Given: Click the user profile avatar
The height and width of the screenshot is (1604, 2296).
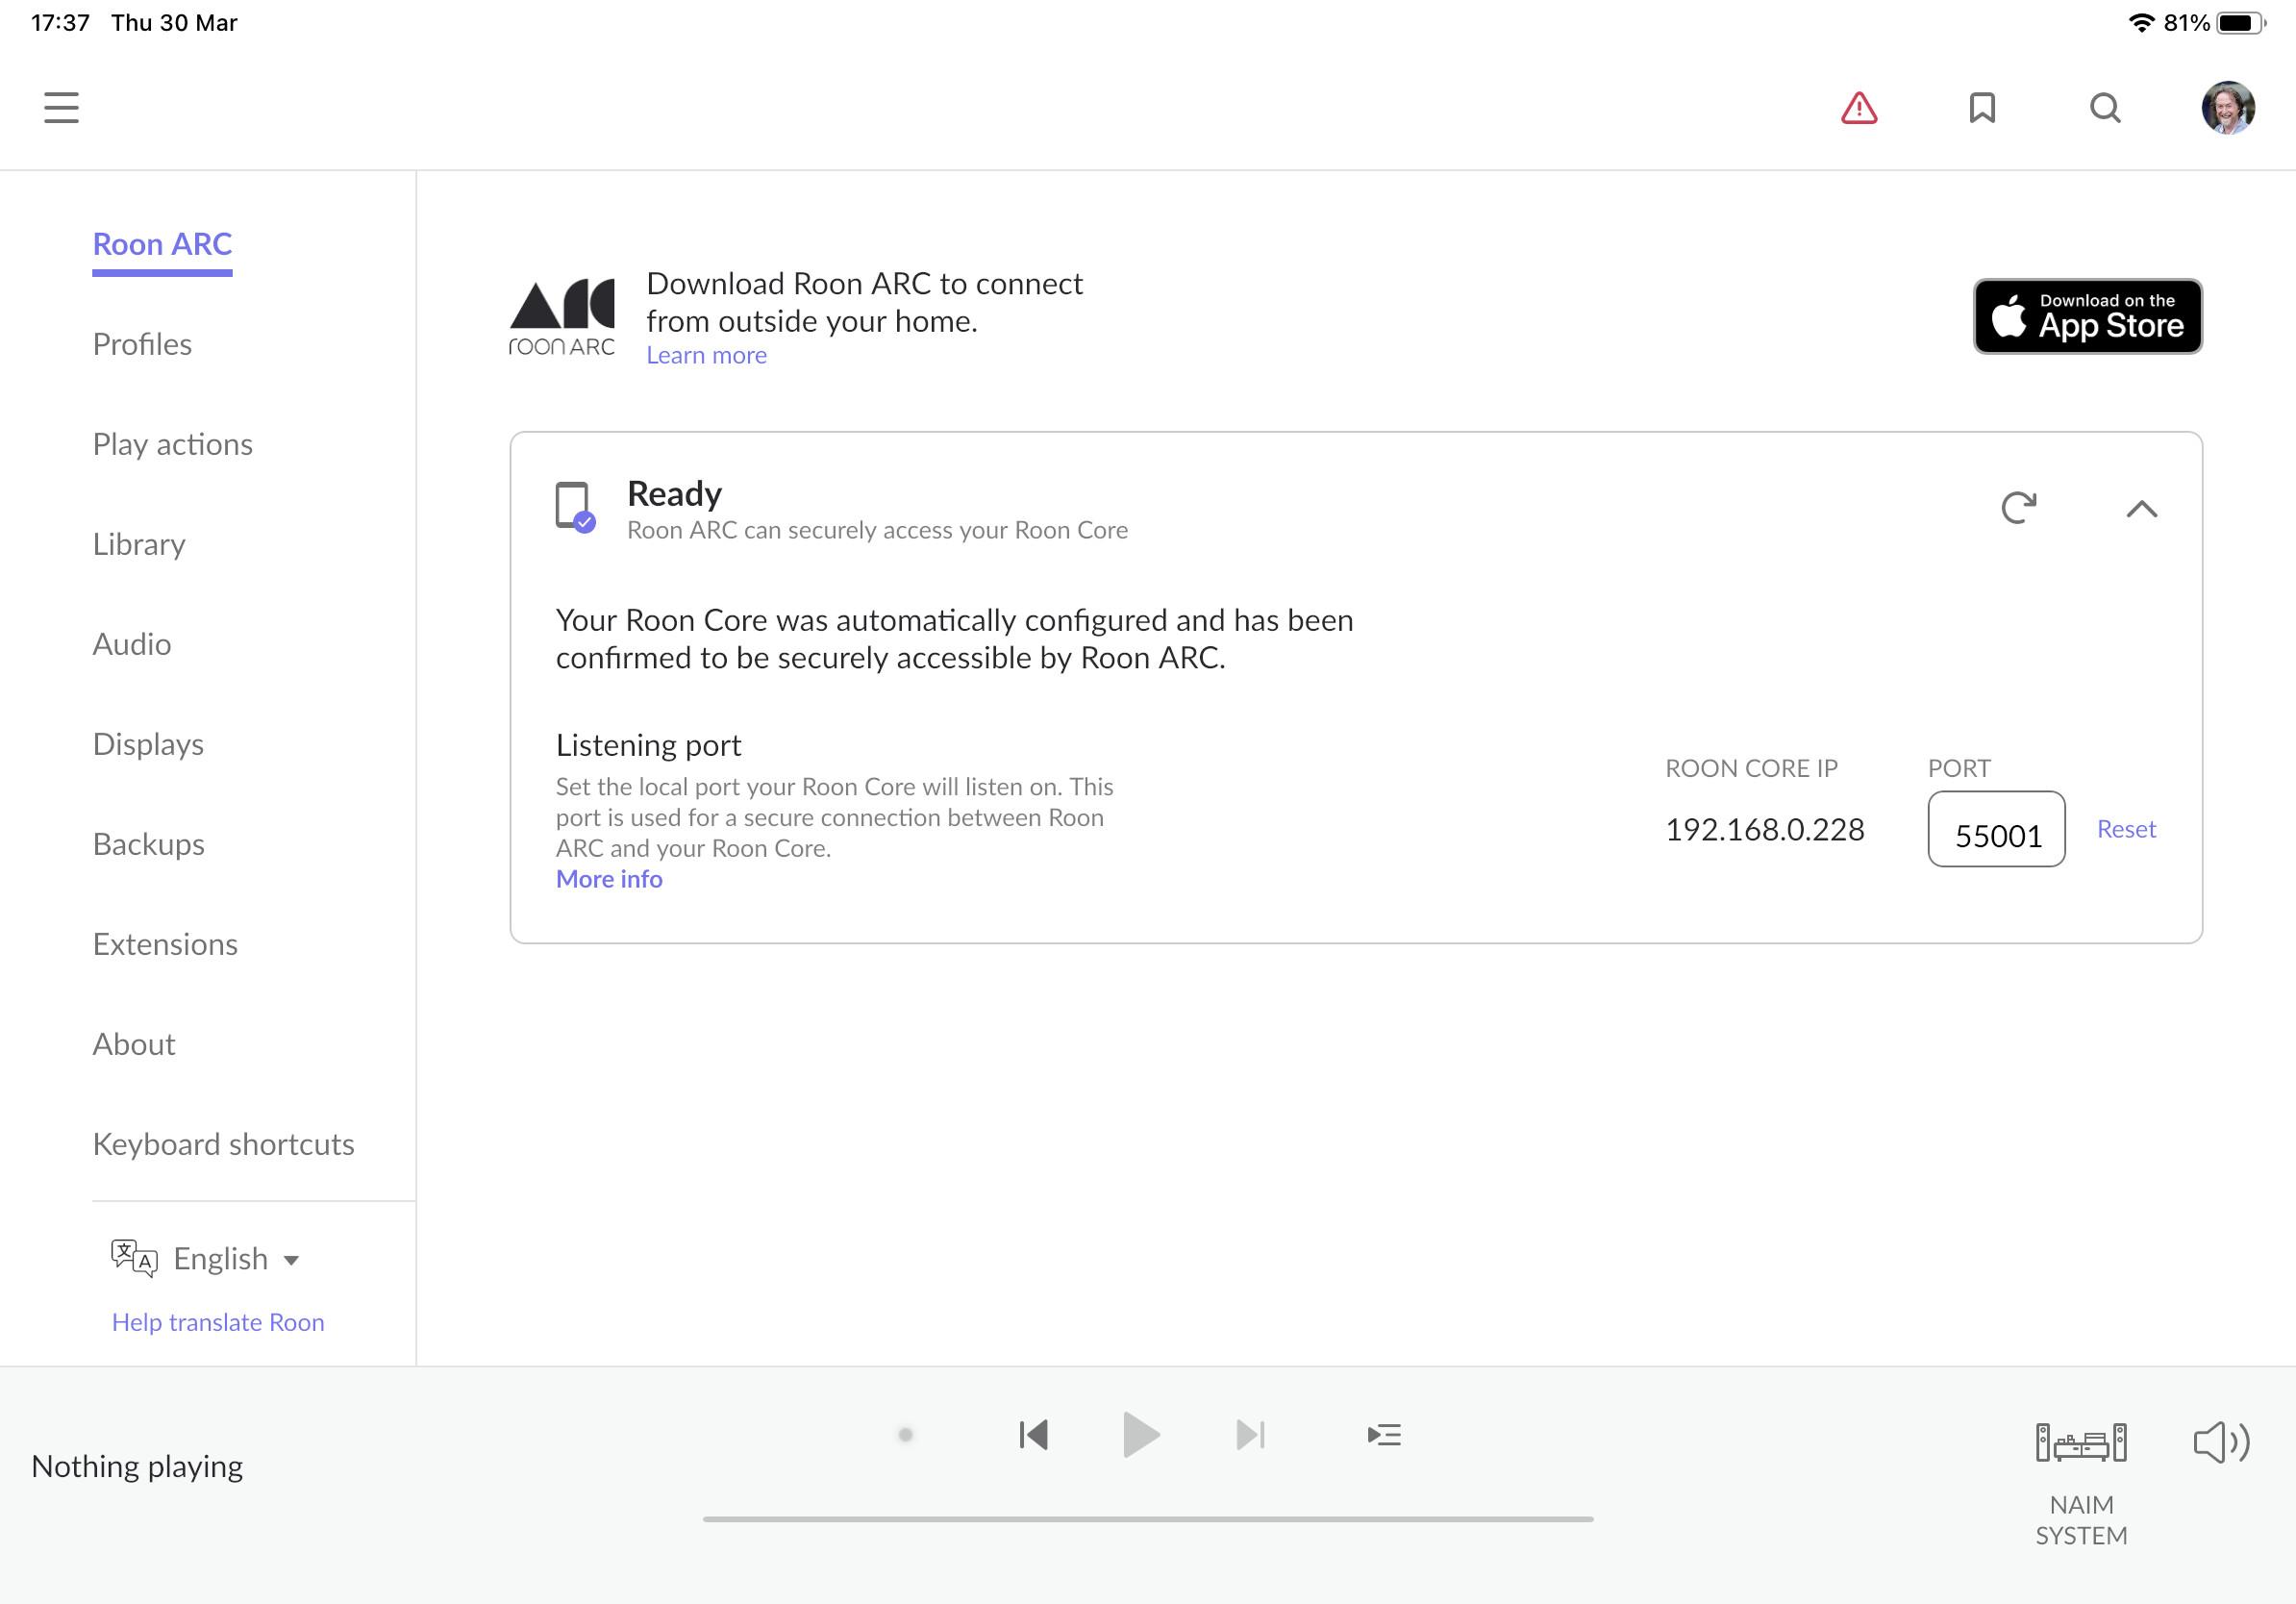Looking at the screenshot, I should point(2227,108).
